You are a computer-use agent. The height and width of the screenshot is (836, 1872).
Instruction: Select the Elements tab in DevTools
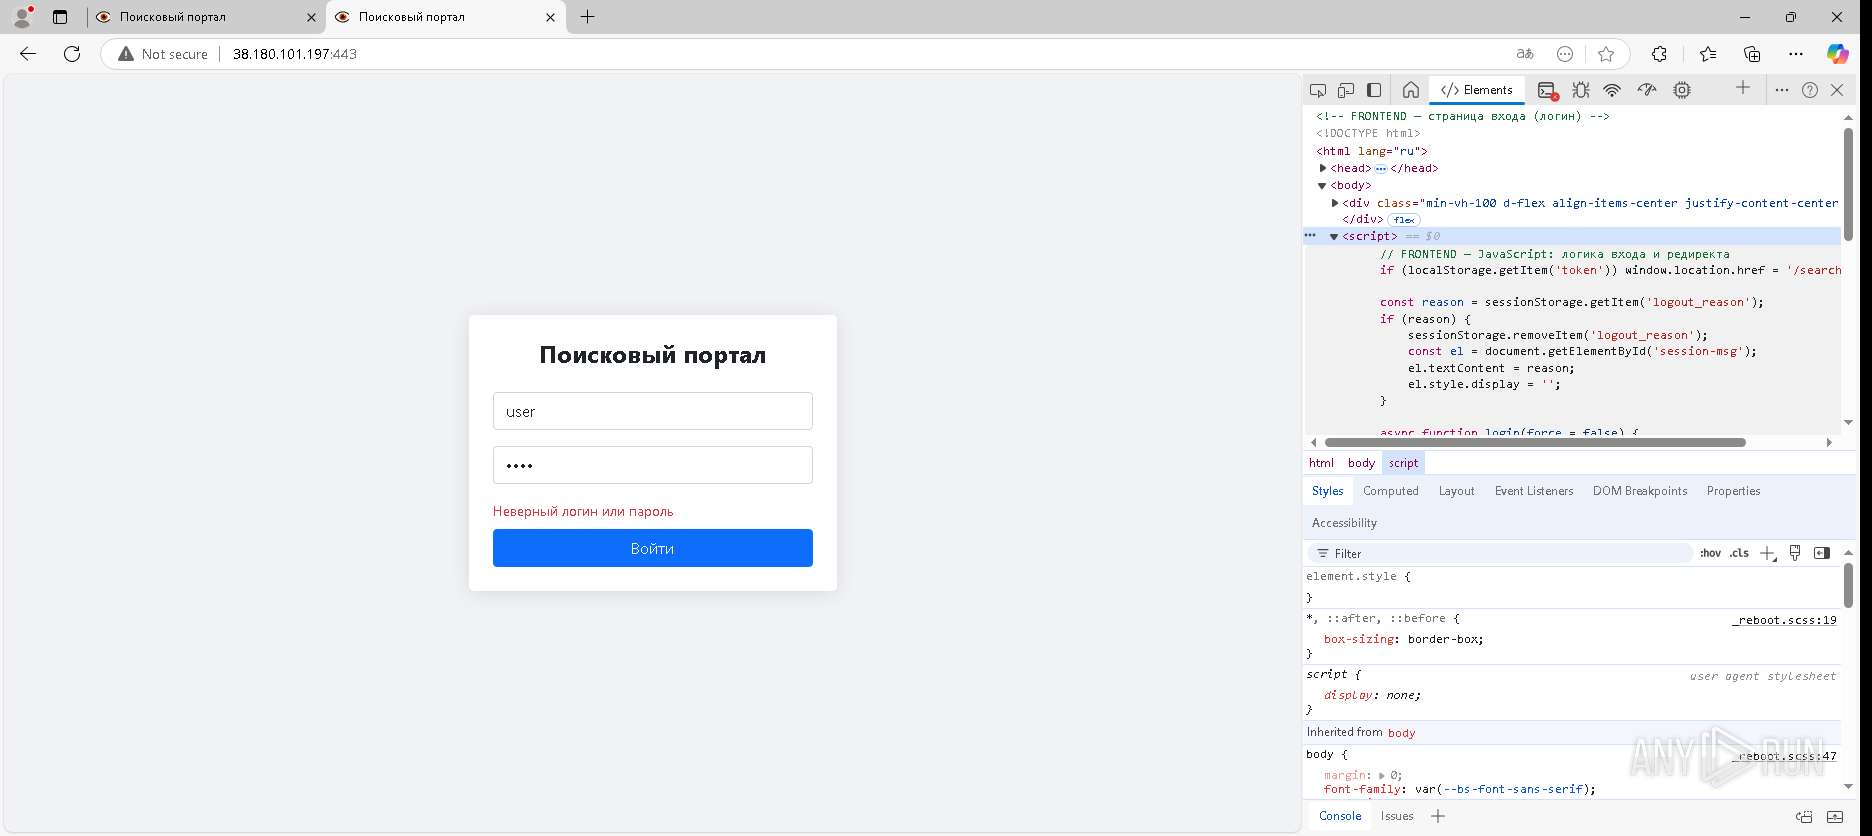[1477, 90]
